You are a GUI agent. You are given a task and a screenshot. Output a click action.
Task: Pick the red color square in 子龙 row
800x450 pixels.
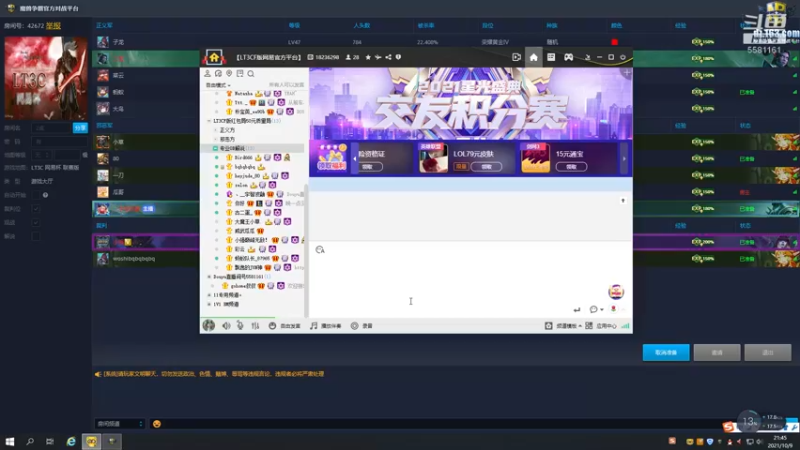(615, 42)
